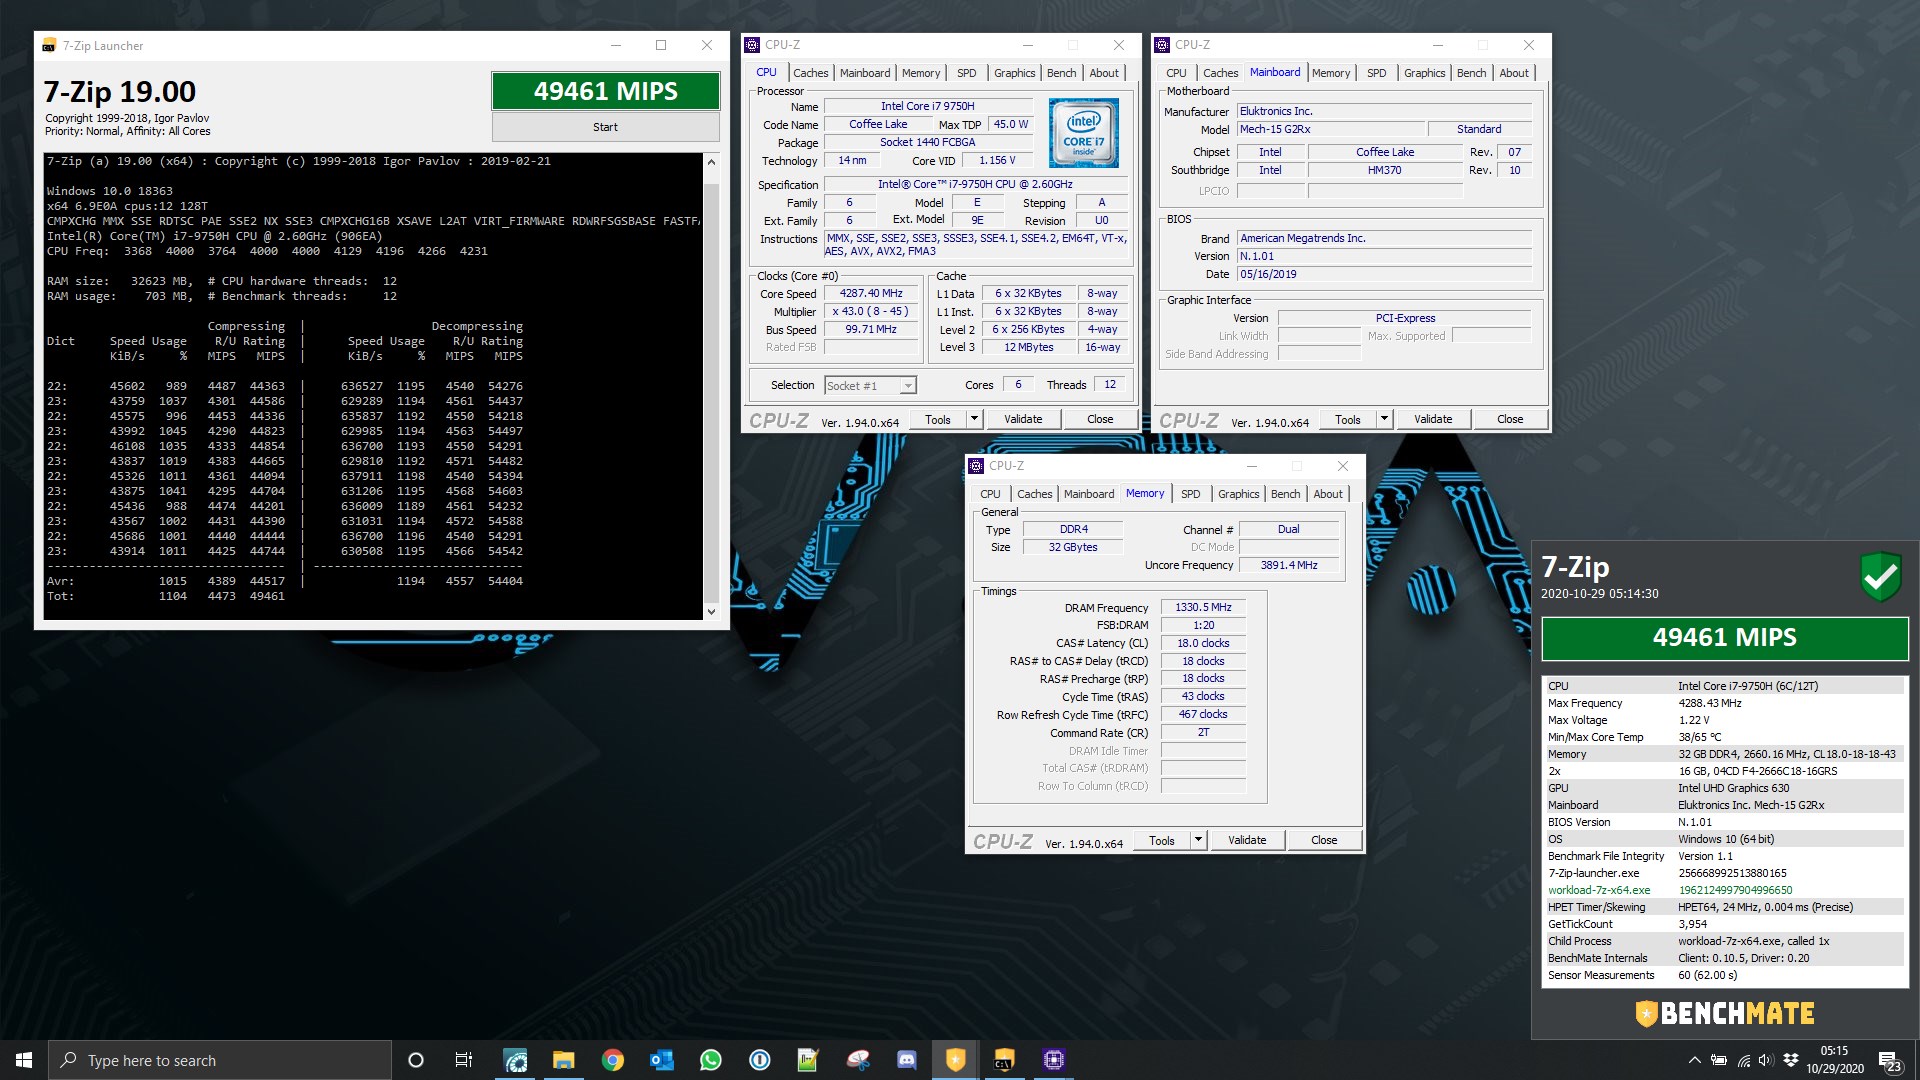
Task: Click the CPU-Z icon in the Memory window title
Action: coord(976,466)
